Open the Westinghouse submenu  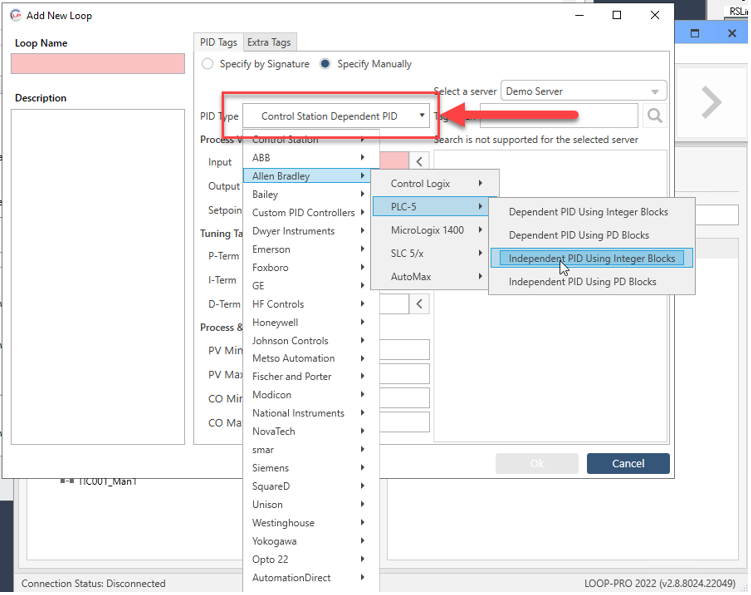point(309,522)
